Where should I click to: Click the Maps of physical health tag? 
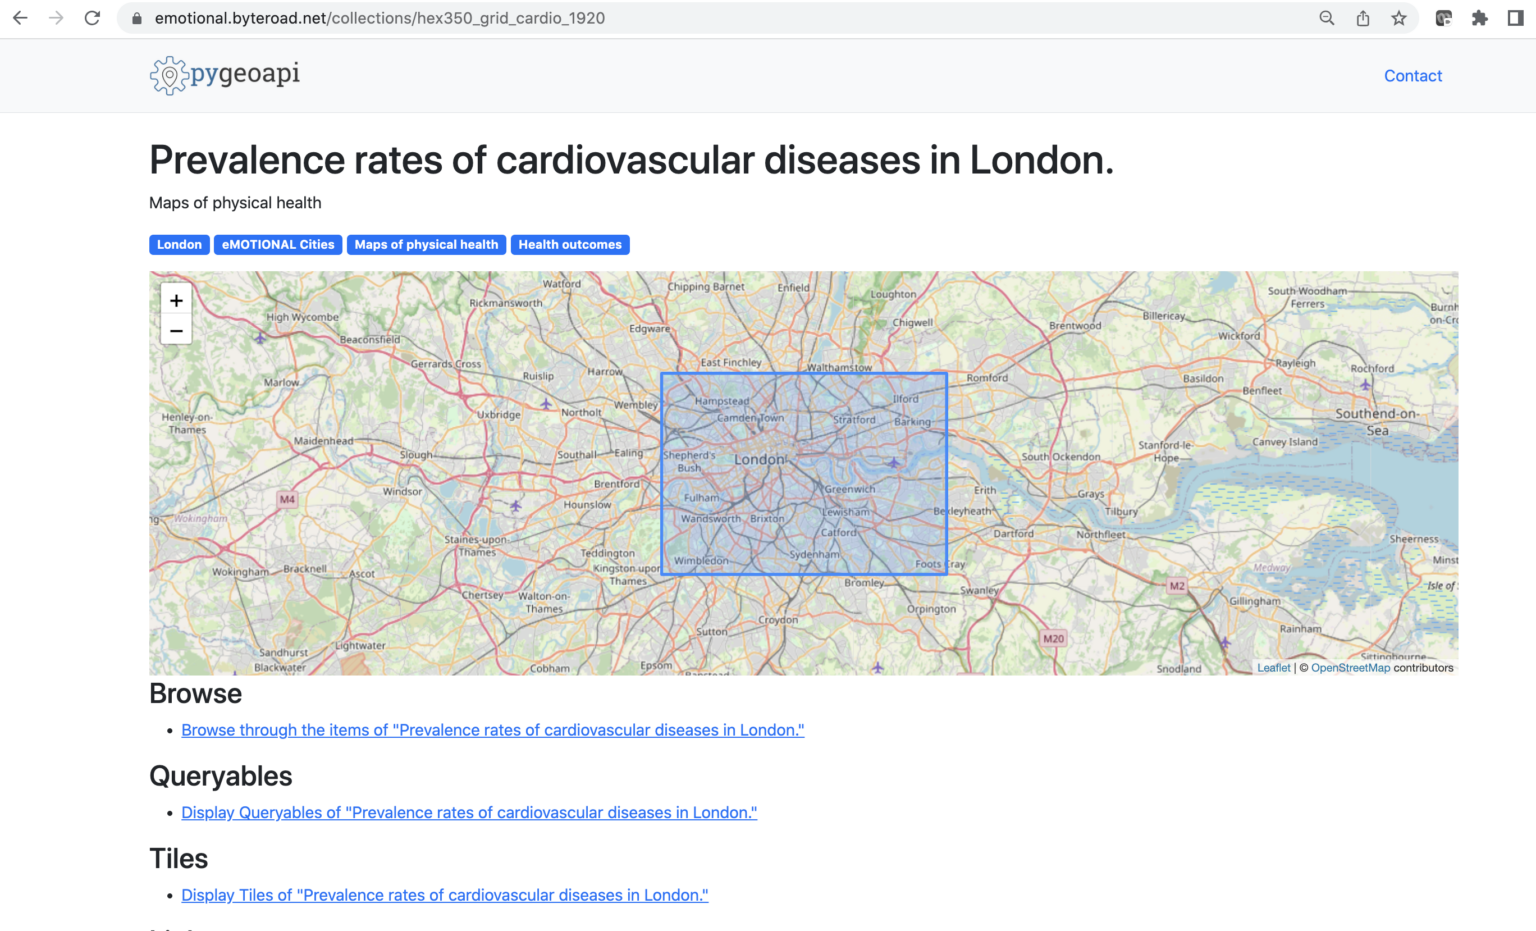(426, 245)
